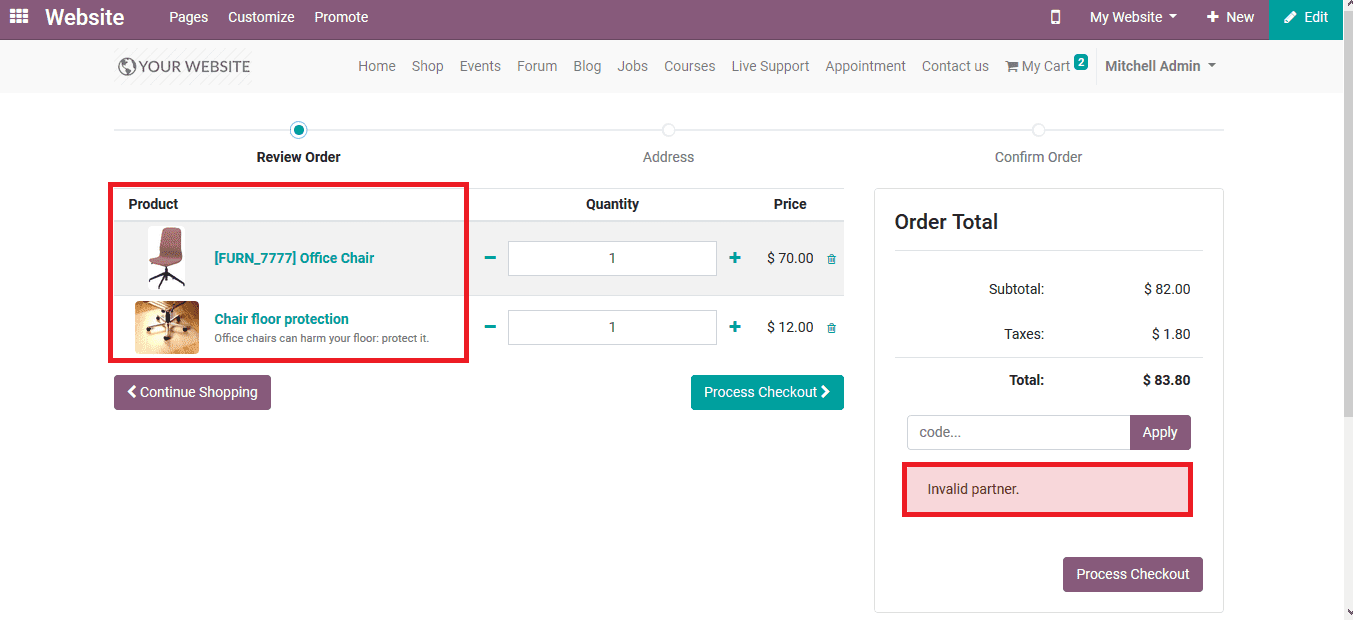Open the apps grid menu icon
This screenshot has height=621, width=1353.
click(19, 17)
